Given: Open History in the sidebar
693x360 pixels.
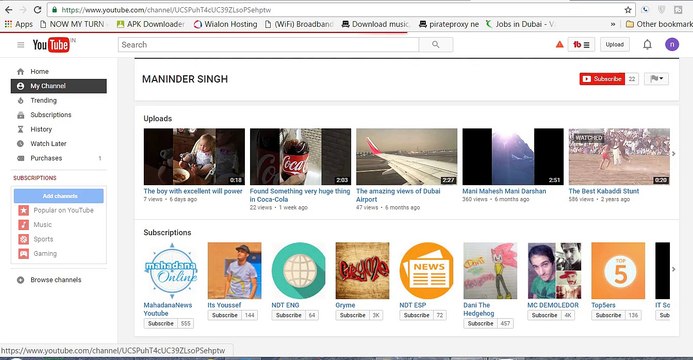Looking at the screenshot, I should click(x=41, y=129).
